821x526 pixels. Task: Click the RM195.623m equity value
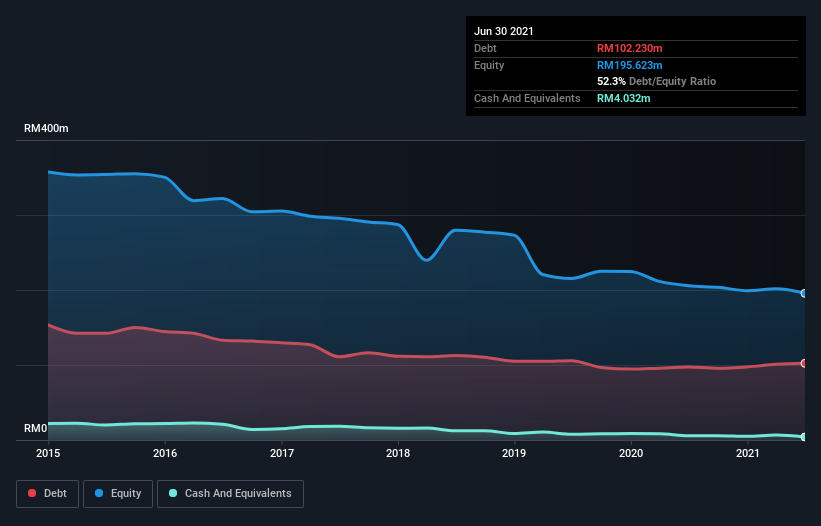(629, 65)
